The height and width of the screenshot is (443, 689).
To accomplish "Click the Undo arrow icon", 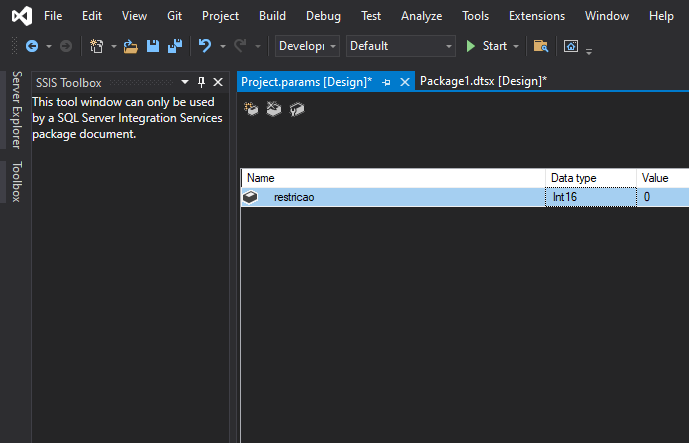I will [x=205, y=46].
